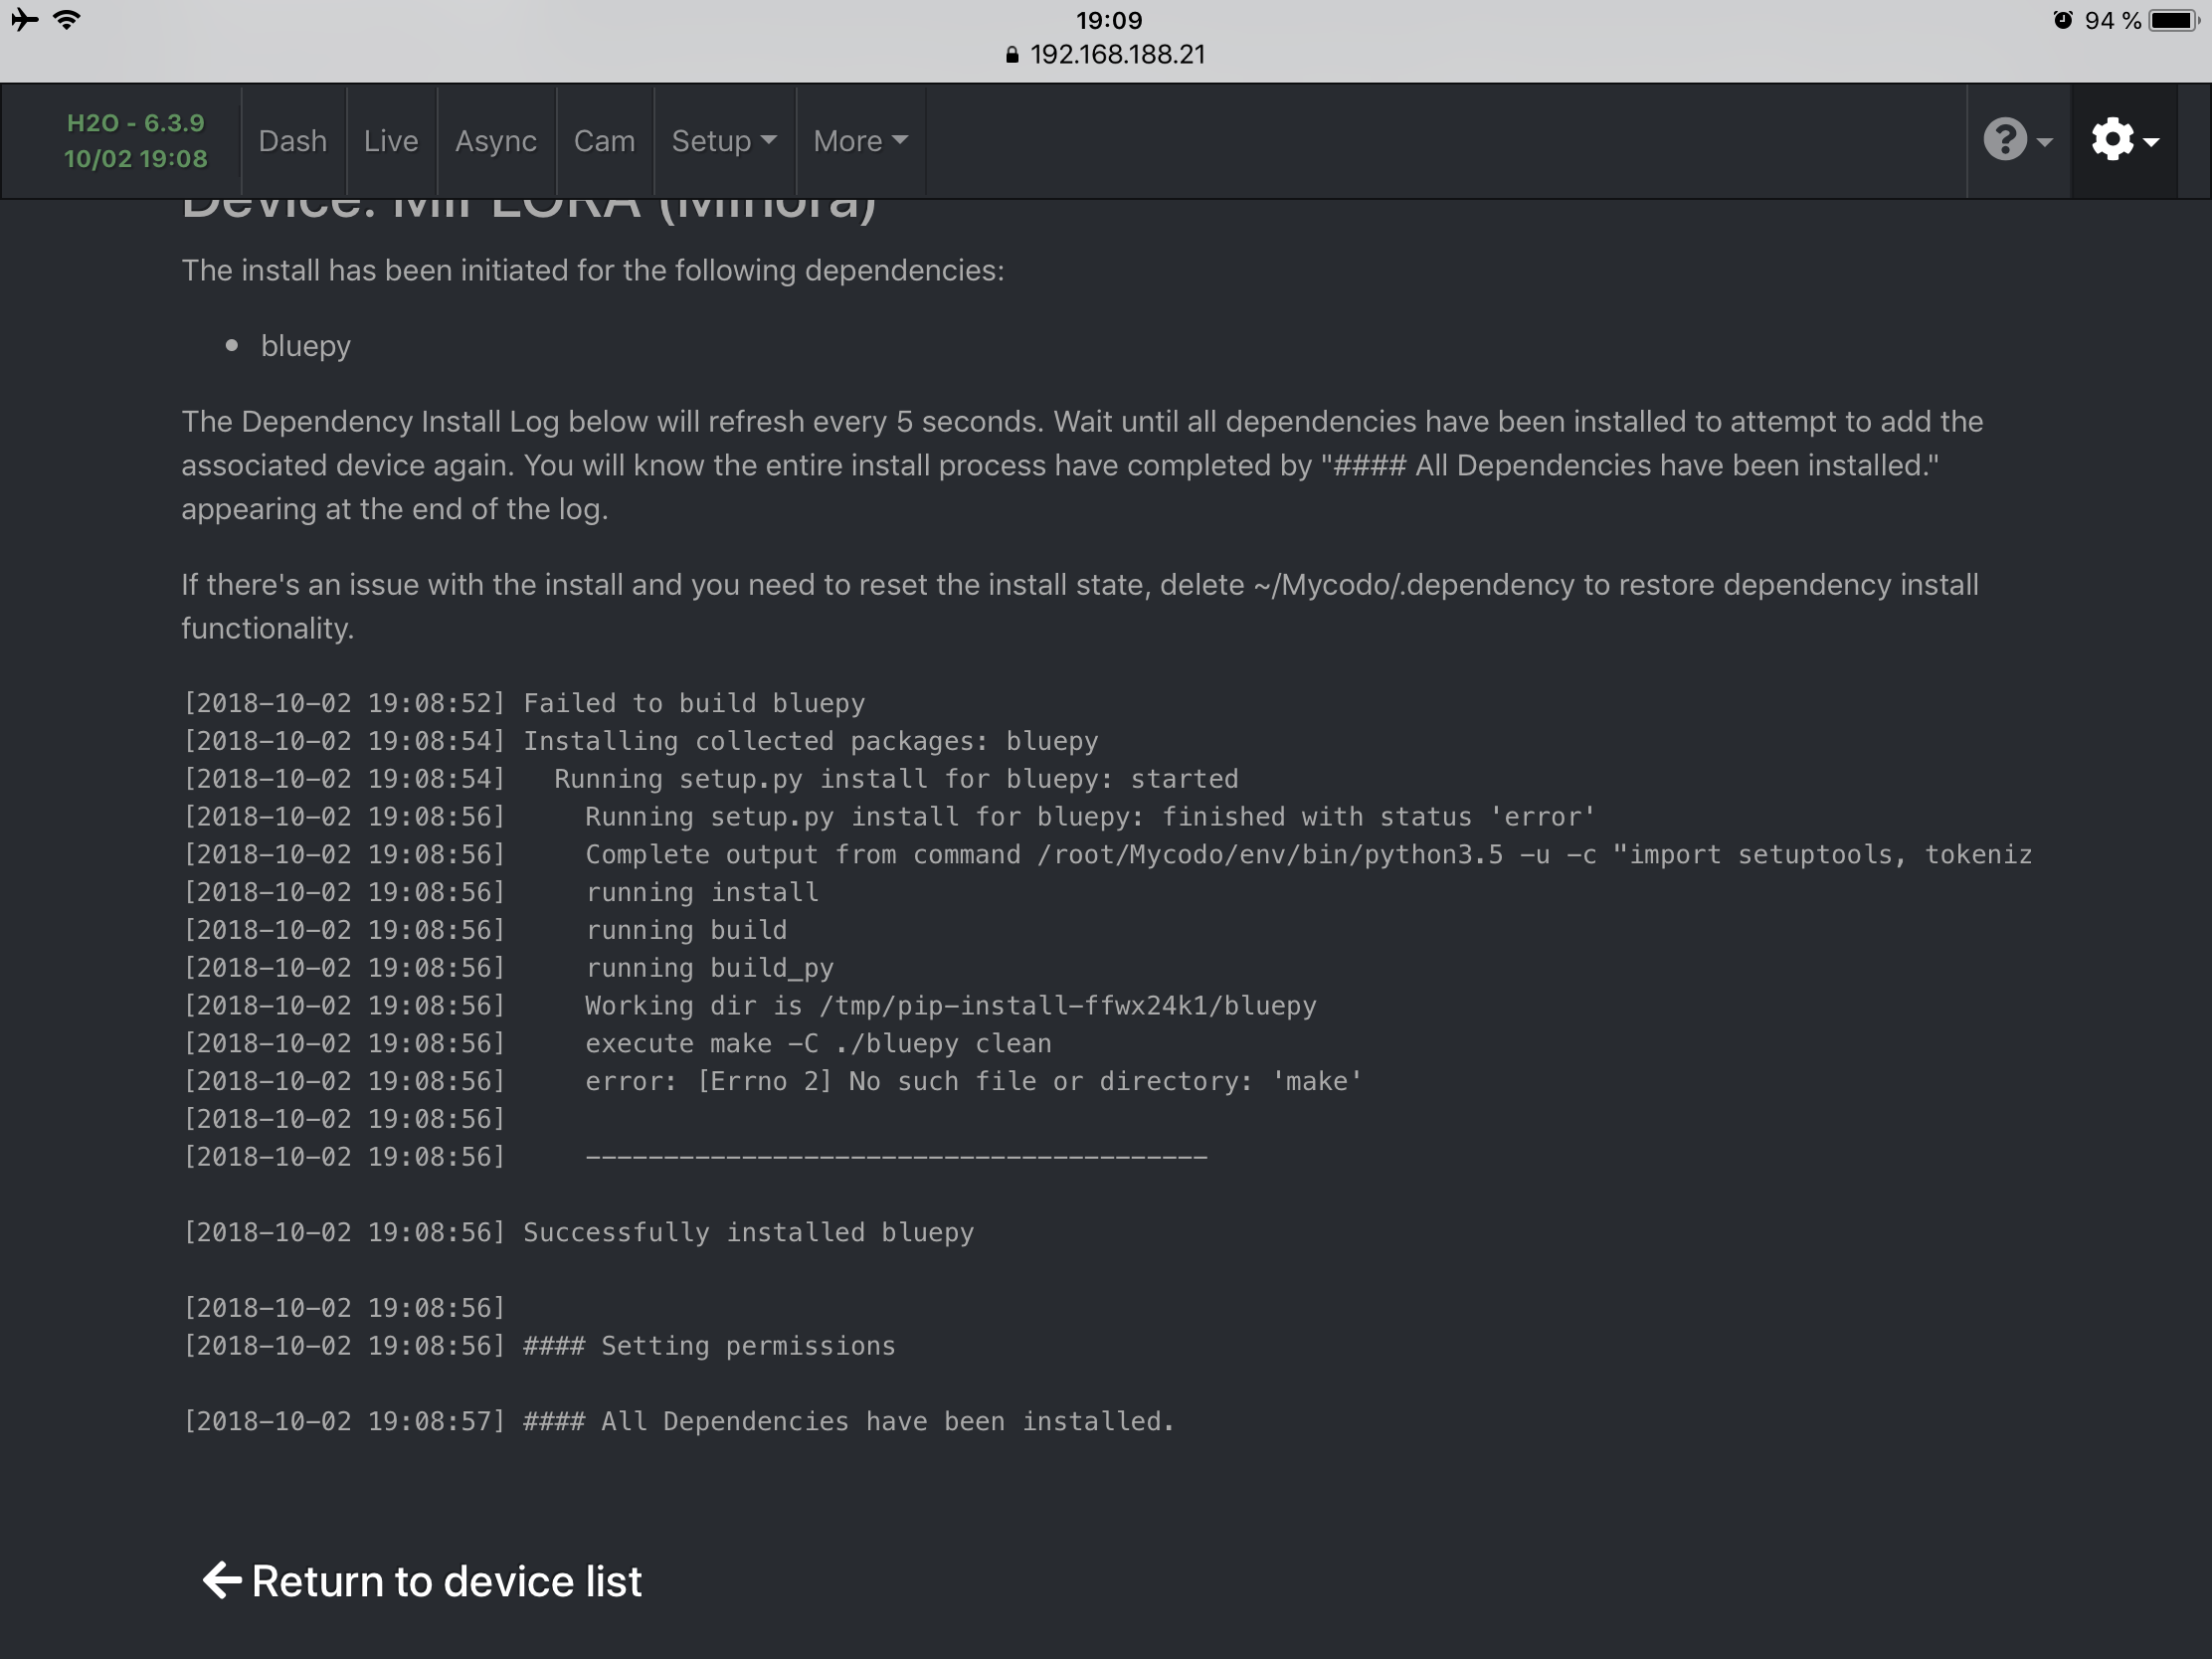Click the help question mark icon

pyautogui.click(x=2005, y=140)
